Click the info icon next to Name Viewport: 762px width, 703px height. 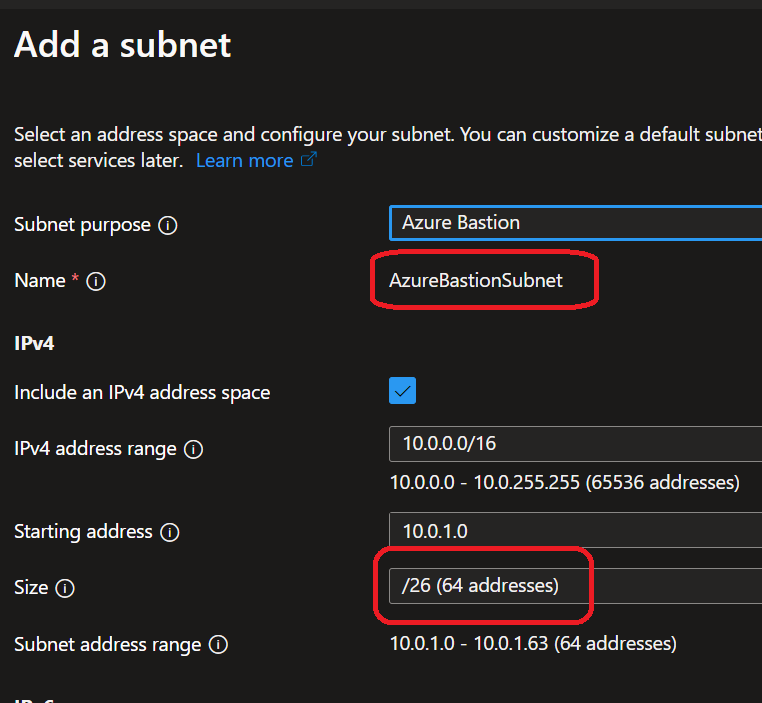pyautogui.click(x=96, y=282)
